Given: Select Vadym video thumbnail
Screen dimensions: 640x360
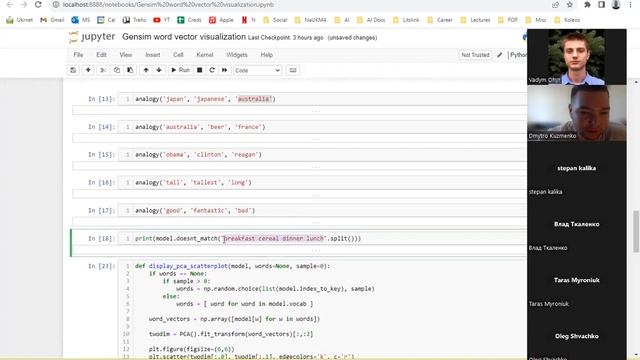Looking at the screenshot, I should click(x=576, y=57).
